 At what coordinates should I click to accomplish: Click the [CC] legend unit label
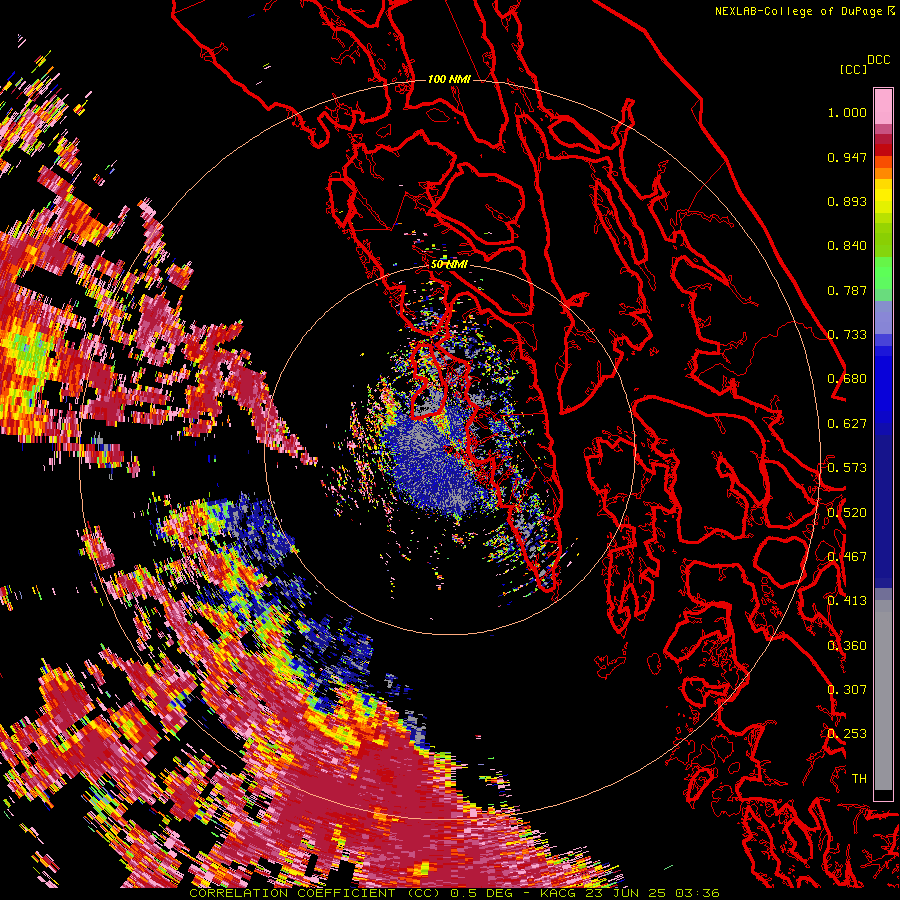(853, 69)
